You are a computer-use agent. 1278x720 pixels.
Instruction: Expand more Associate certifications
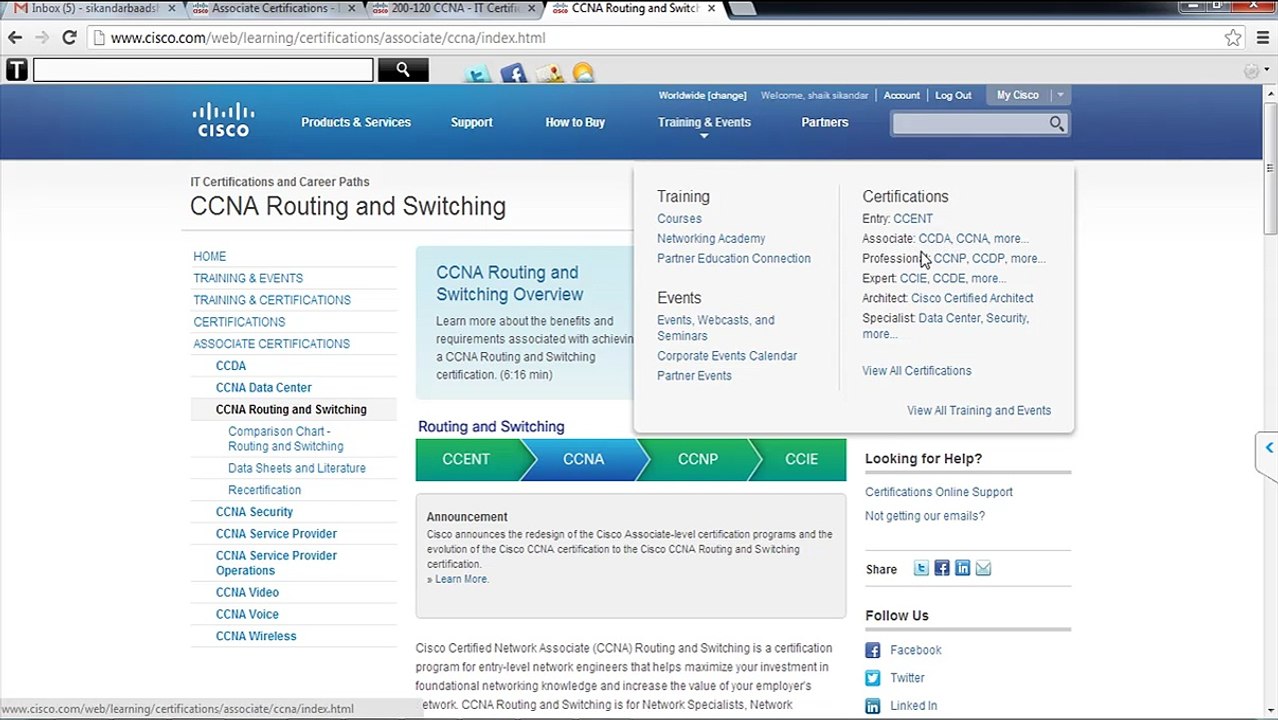point(1011,239)
